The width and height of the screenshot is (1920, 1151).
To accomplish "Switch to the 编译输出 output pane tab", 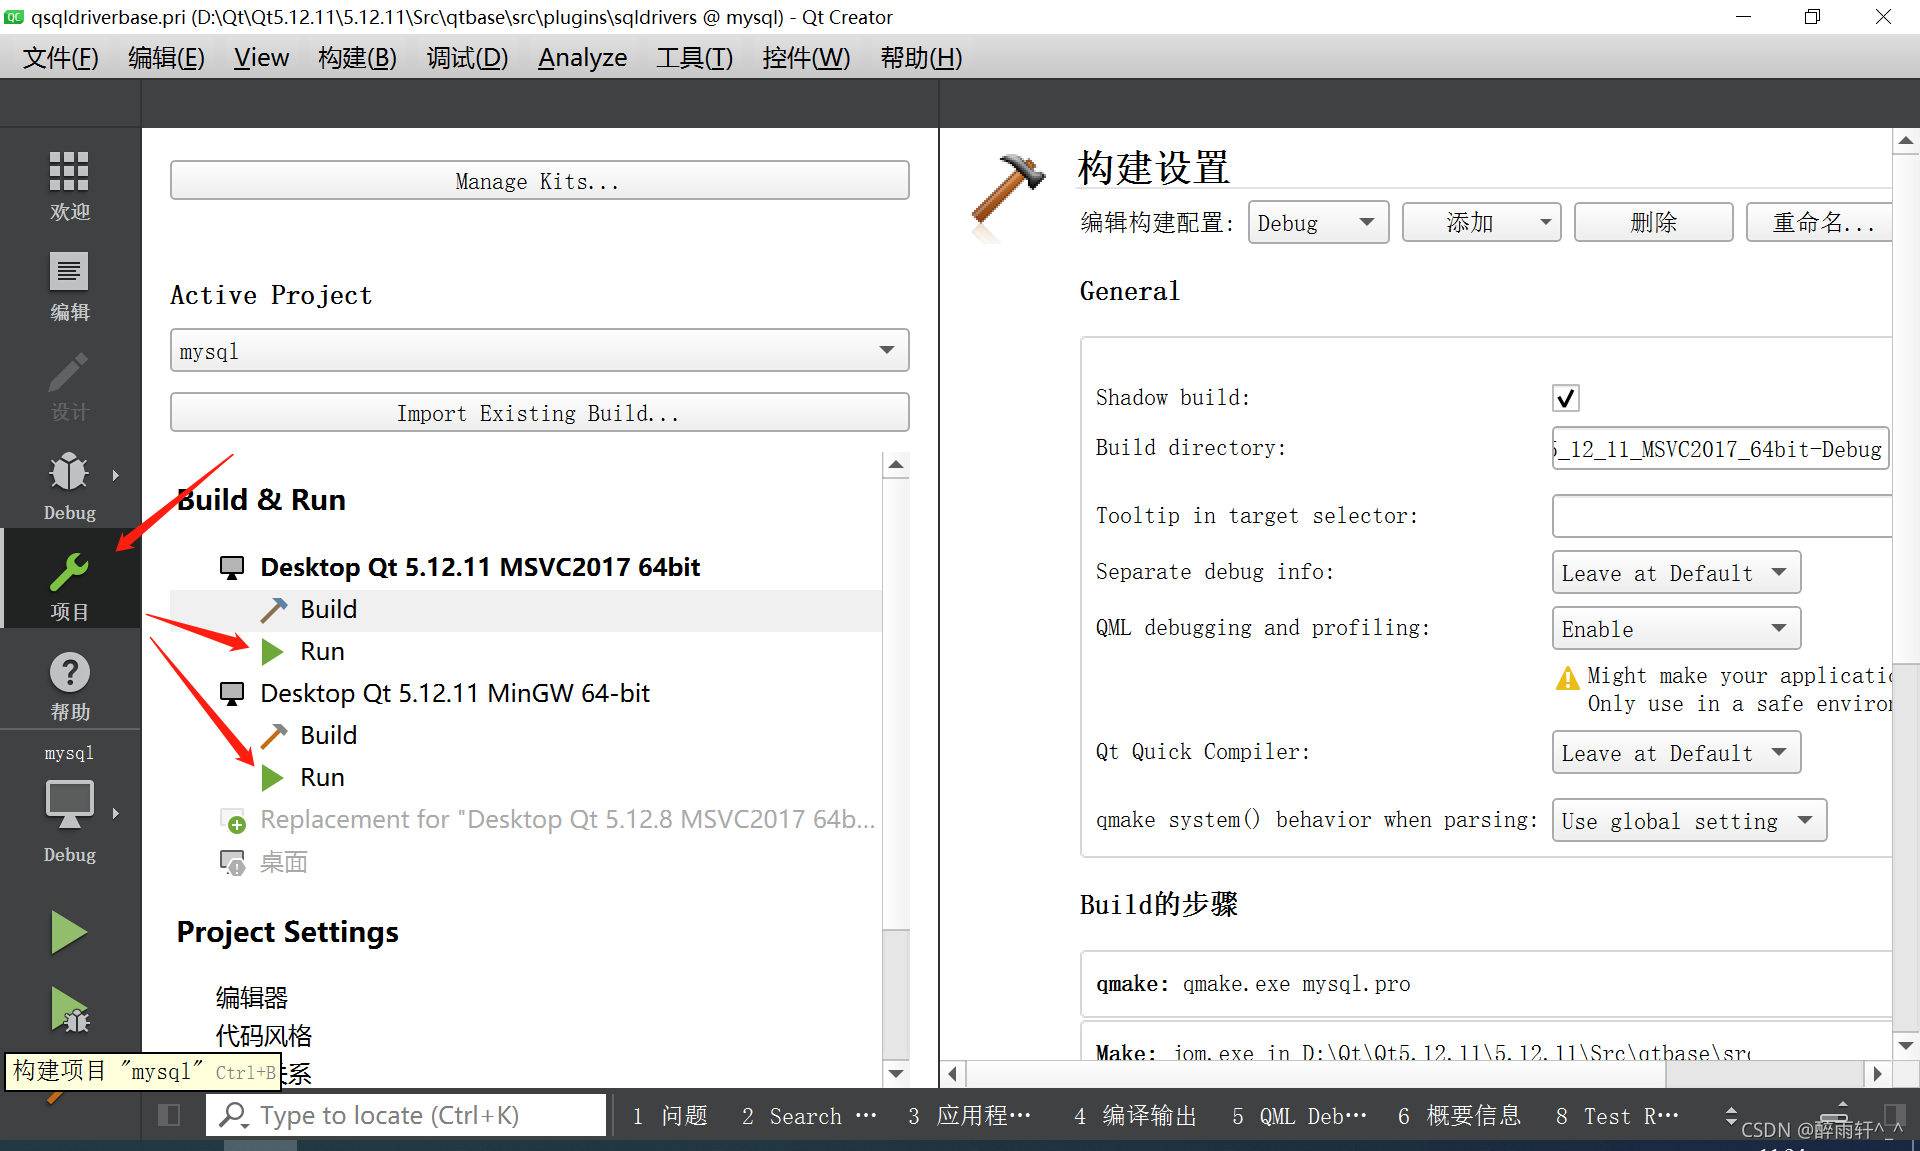I will pyautogui.click(x=1135, y=1115).
